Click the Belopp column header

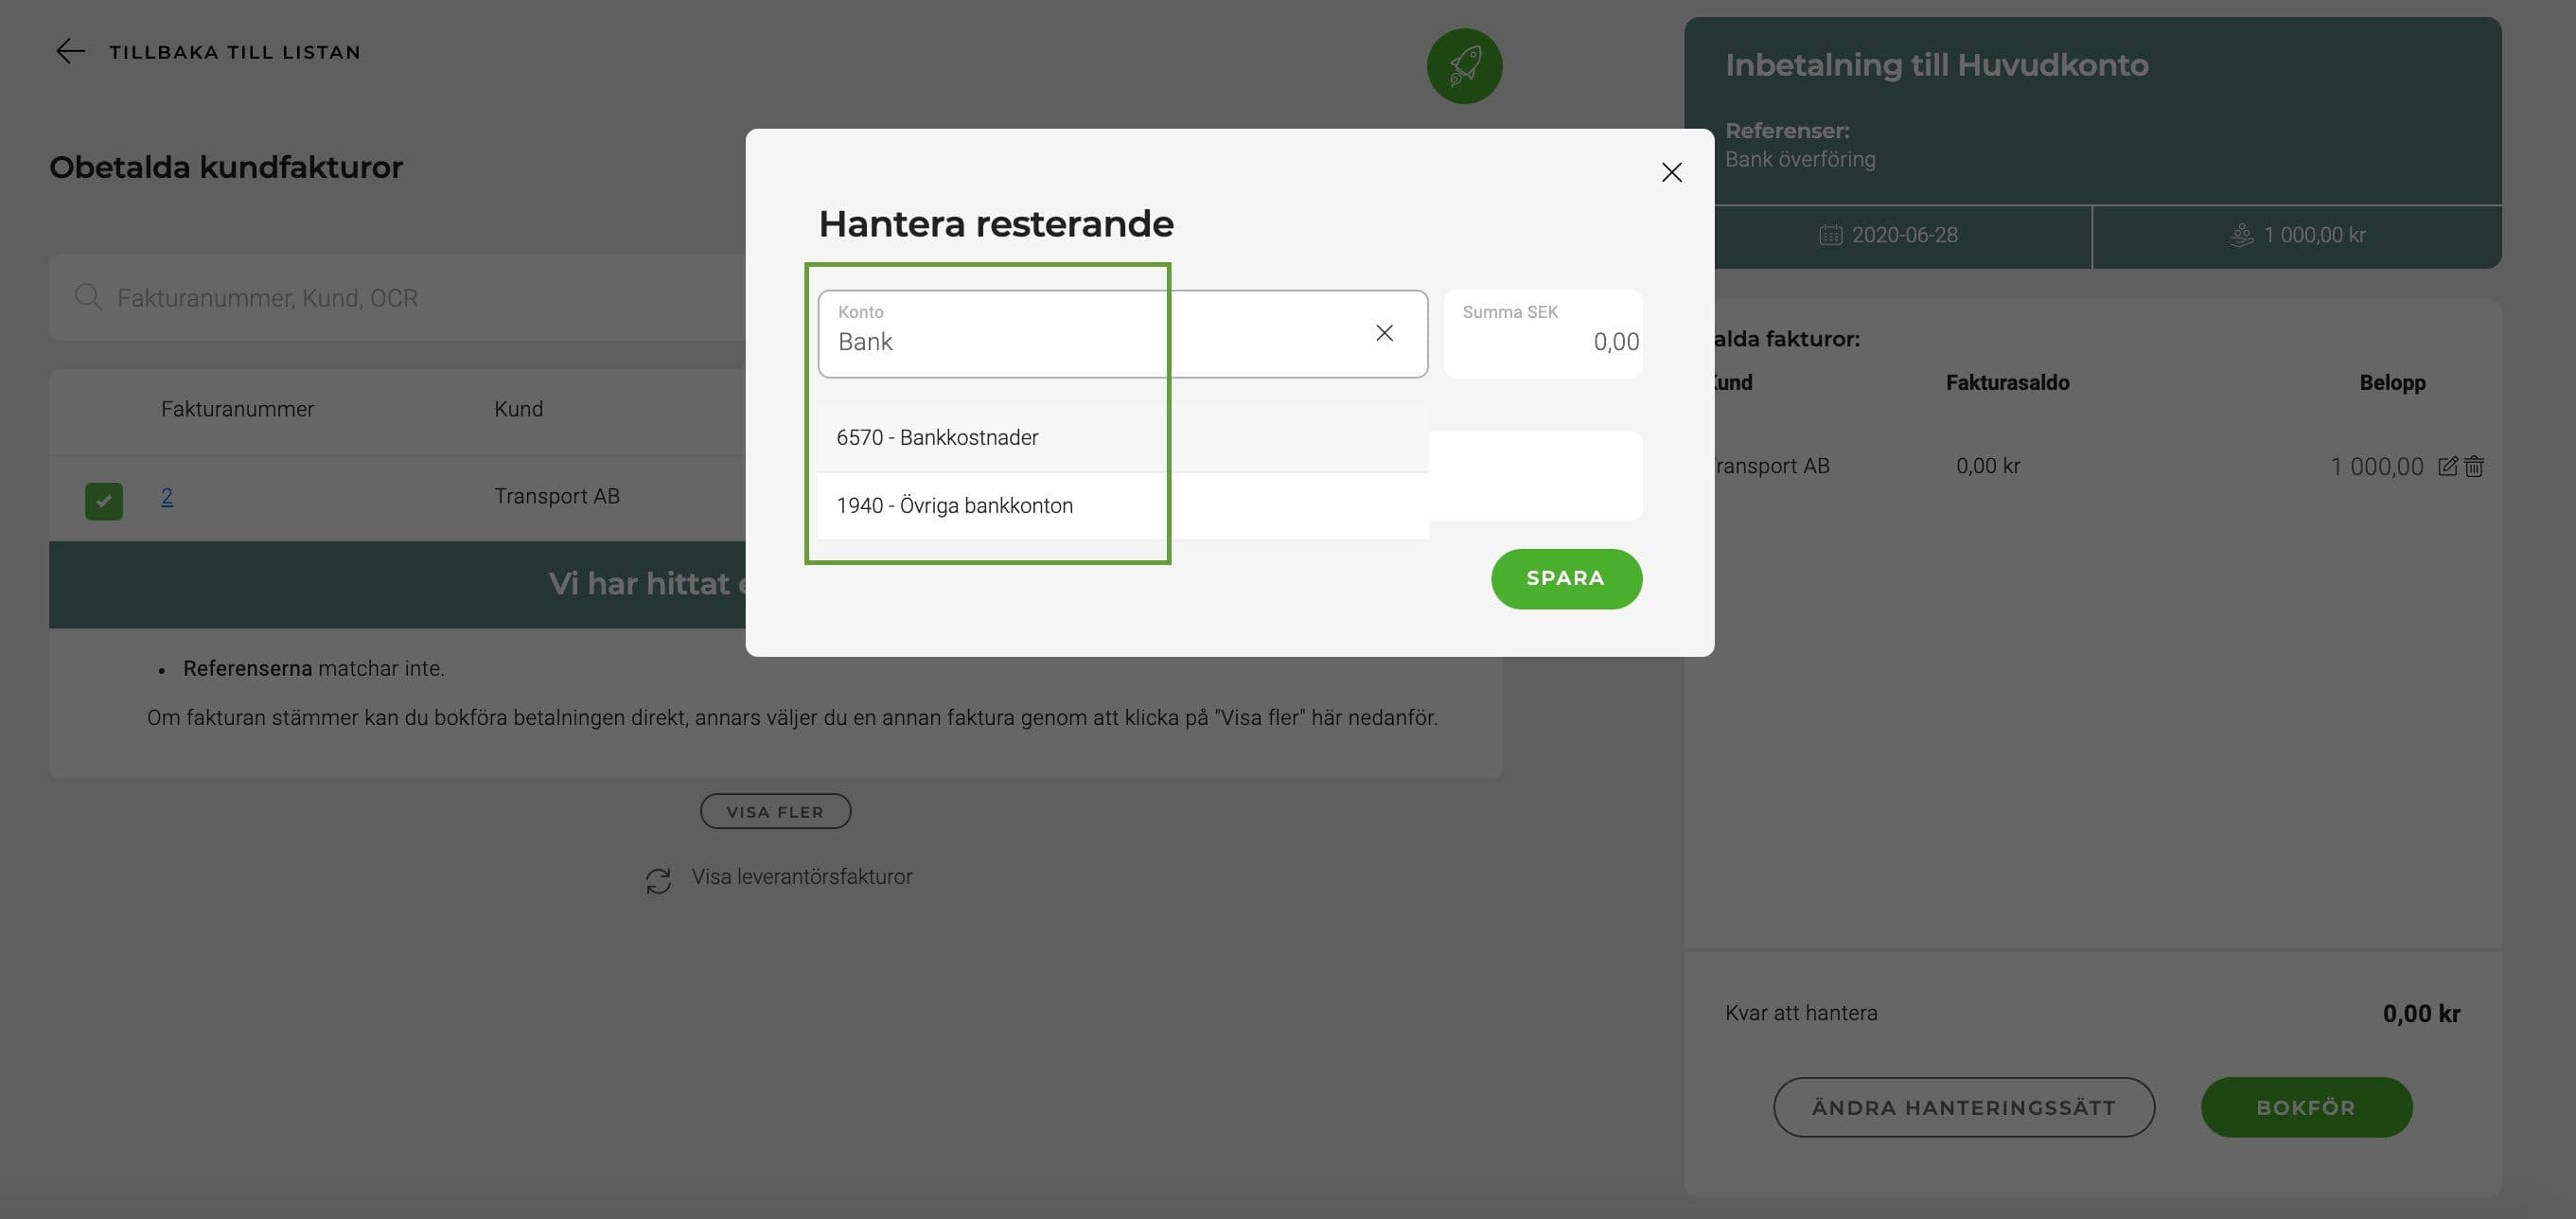(2392, 382)
